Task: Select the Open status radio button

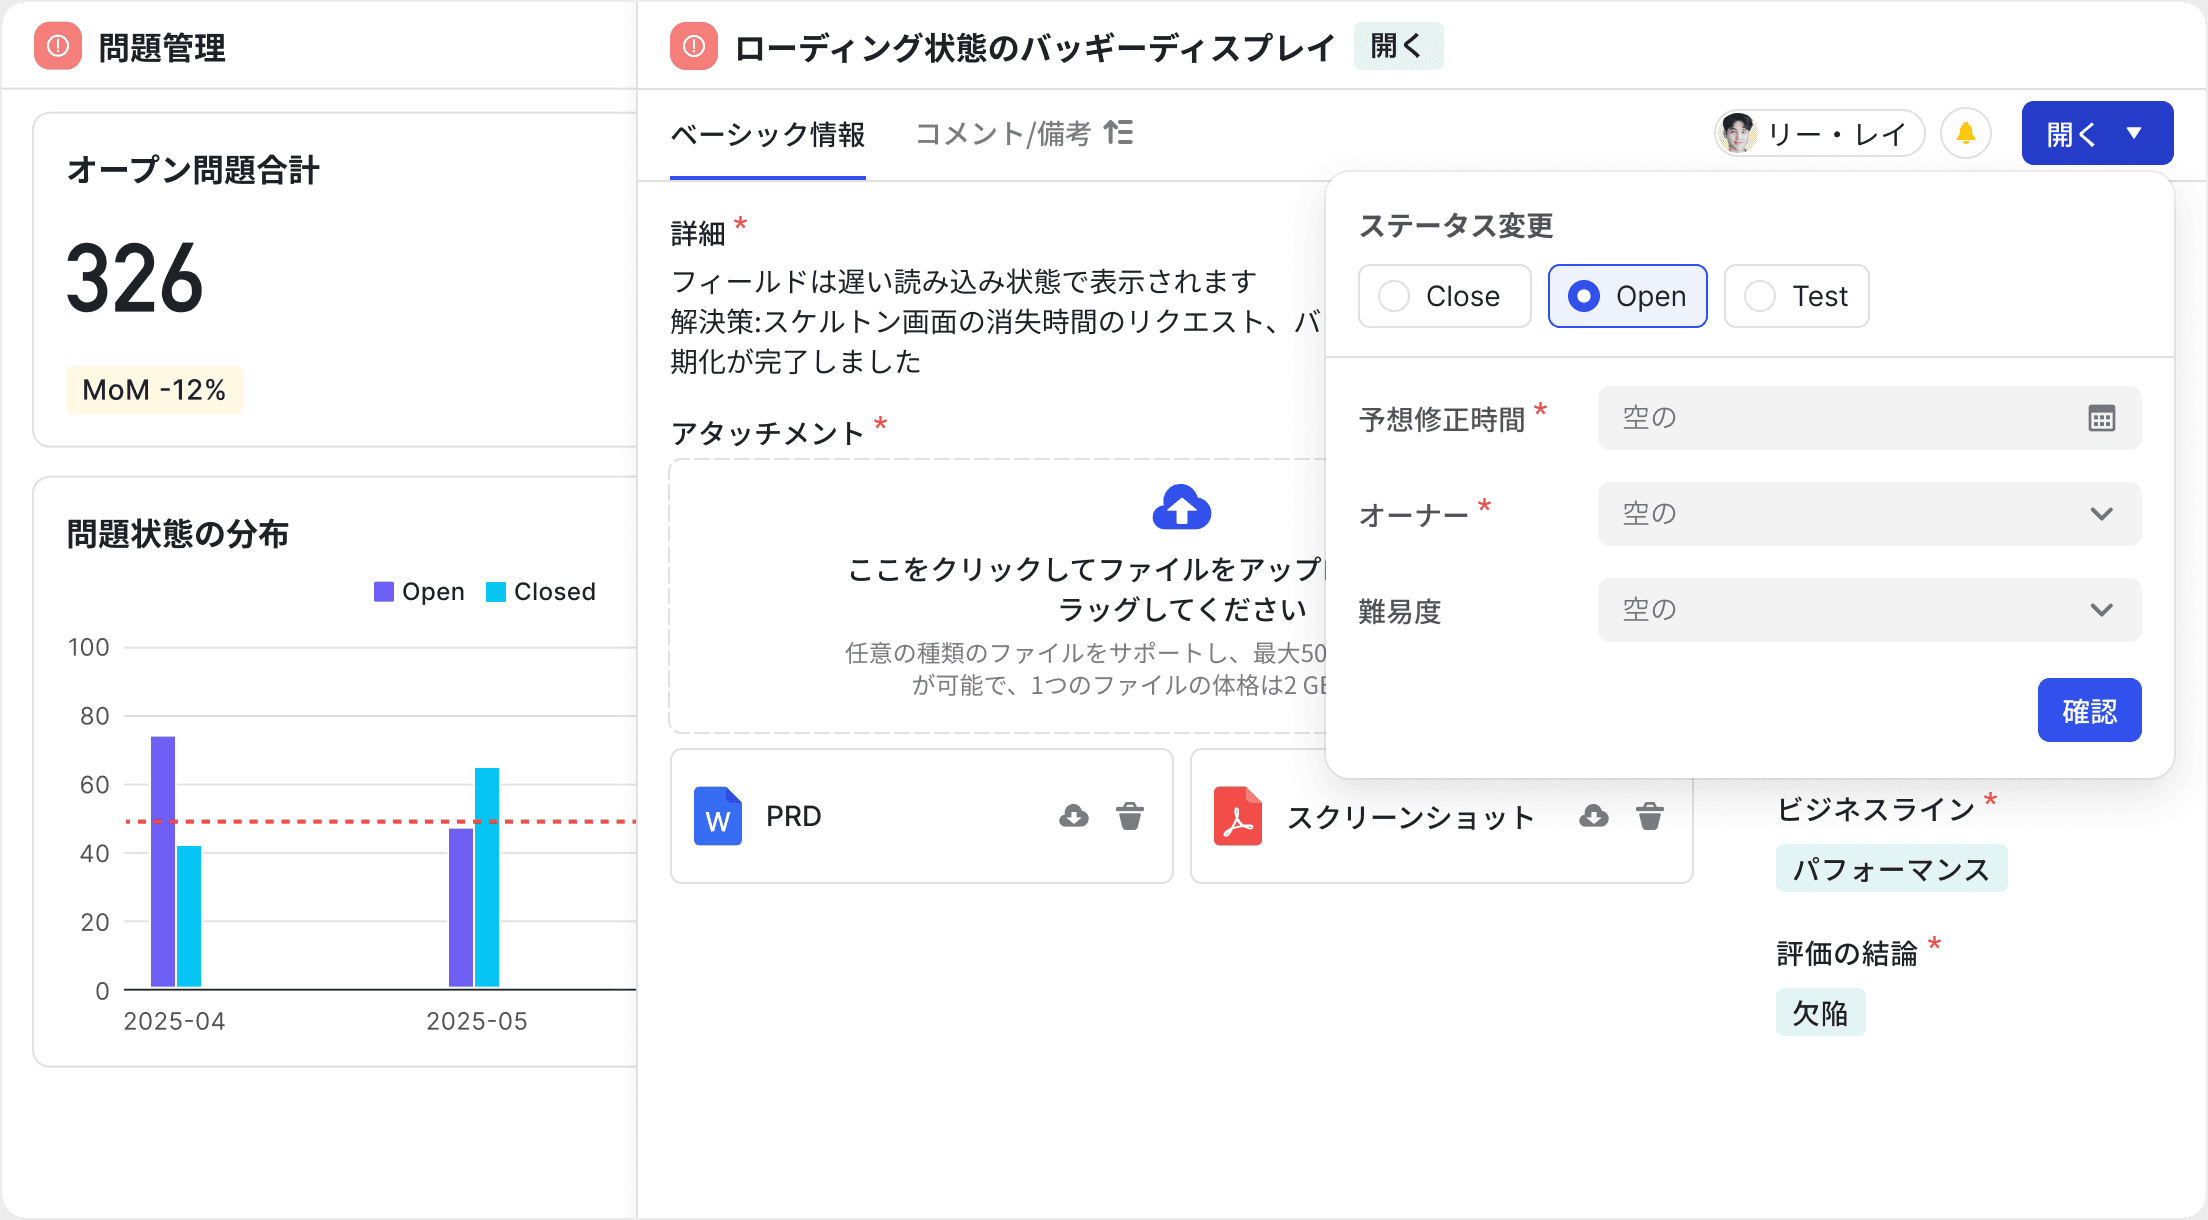Action: (1583, 296)
